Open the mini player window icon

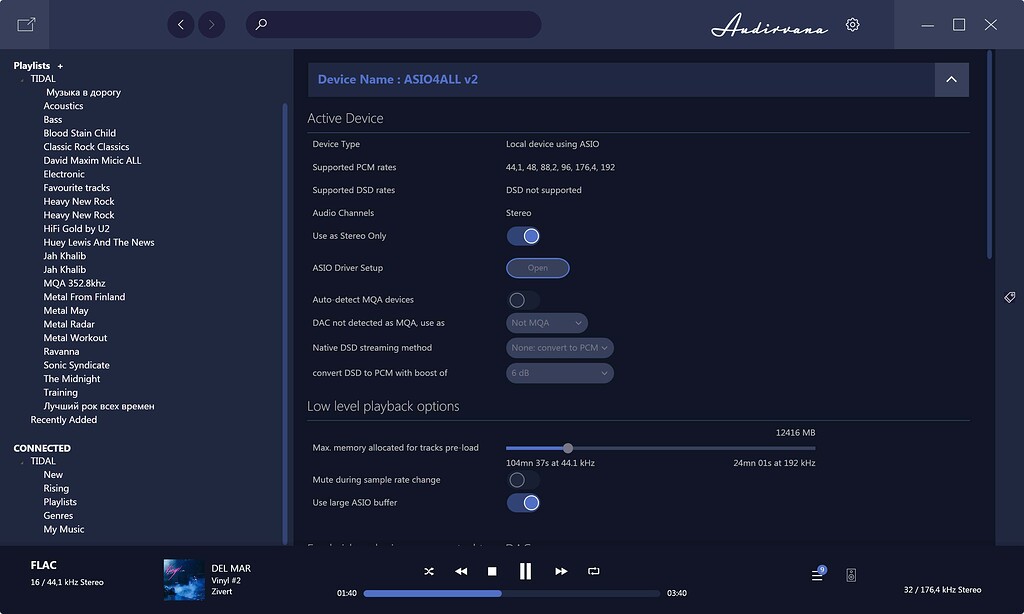(26, 25)
